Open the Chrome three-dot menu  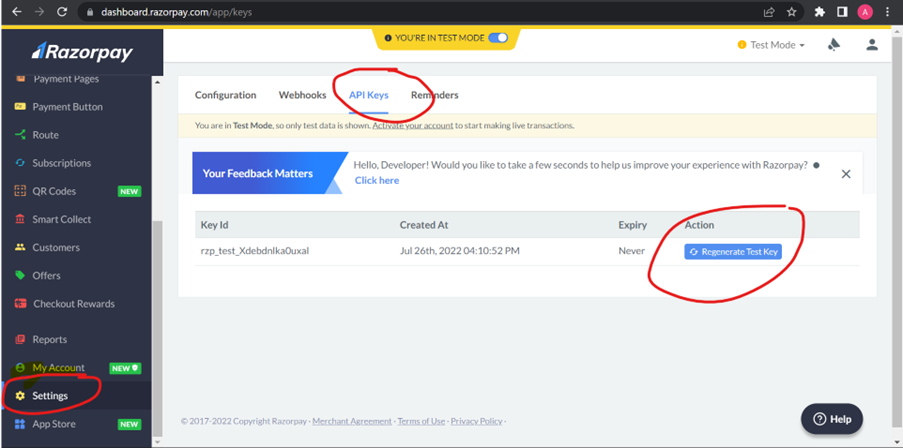point(887,12)
